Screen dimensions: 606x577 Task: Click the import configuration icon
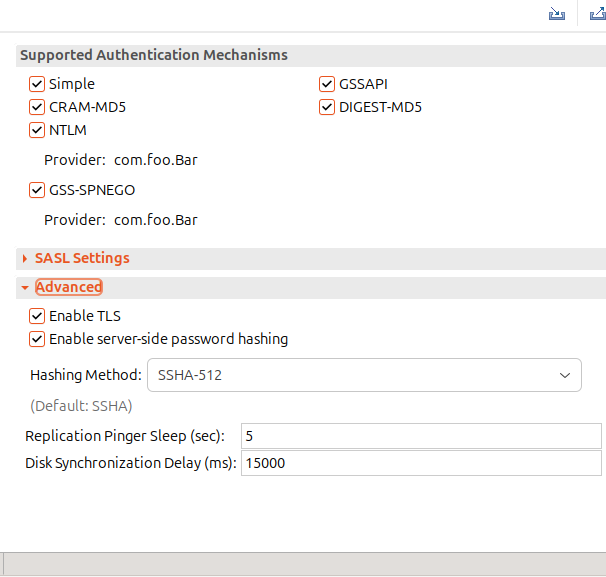(x=557, y=14)
